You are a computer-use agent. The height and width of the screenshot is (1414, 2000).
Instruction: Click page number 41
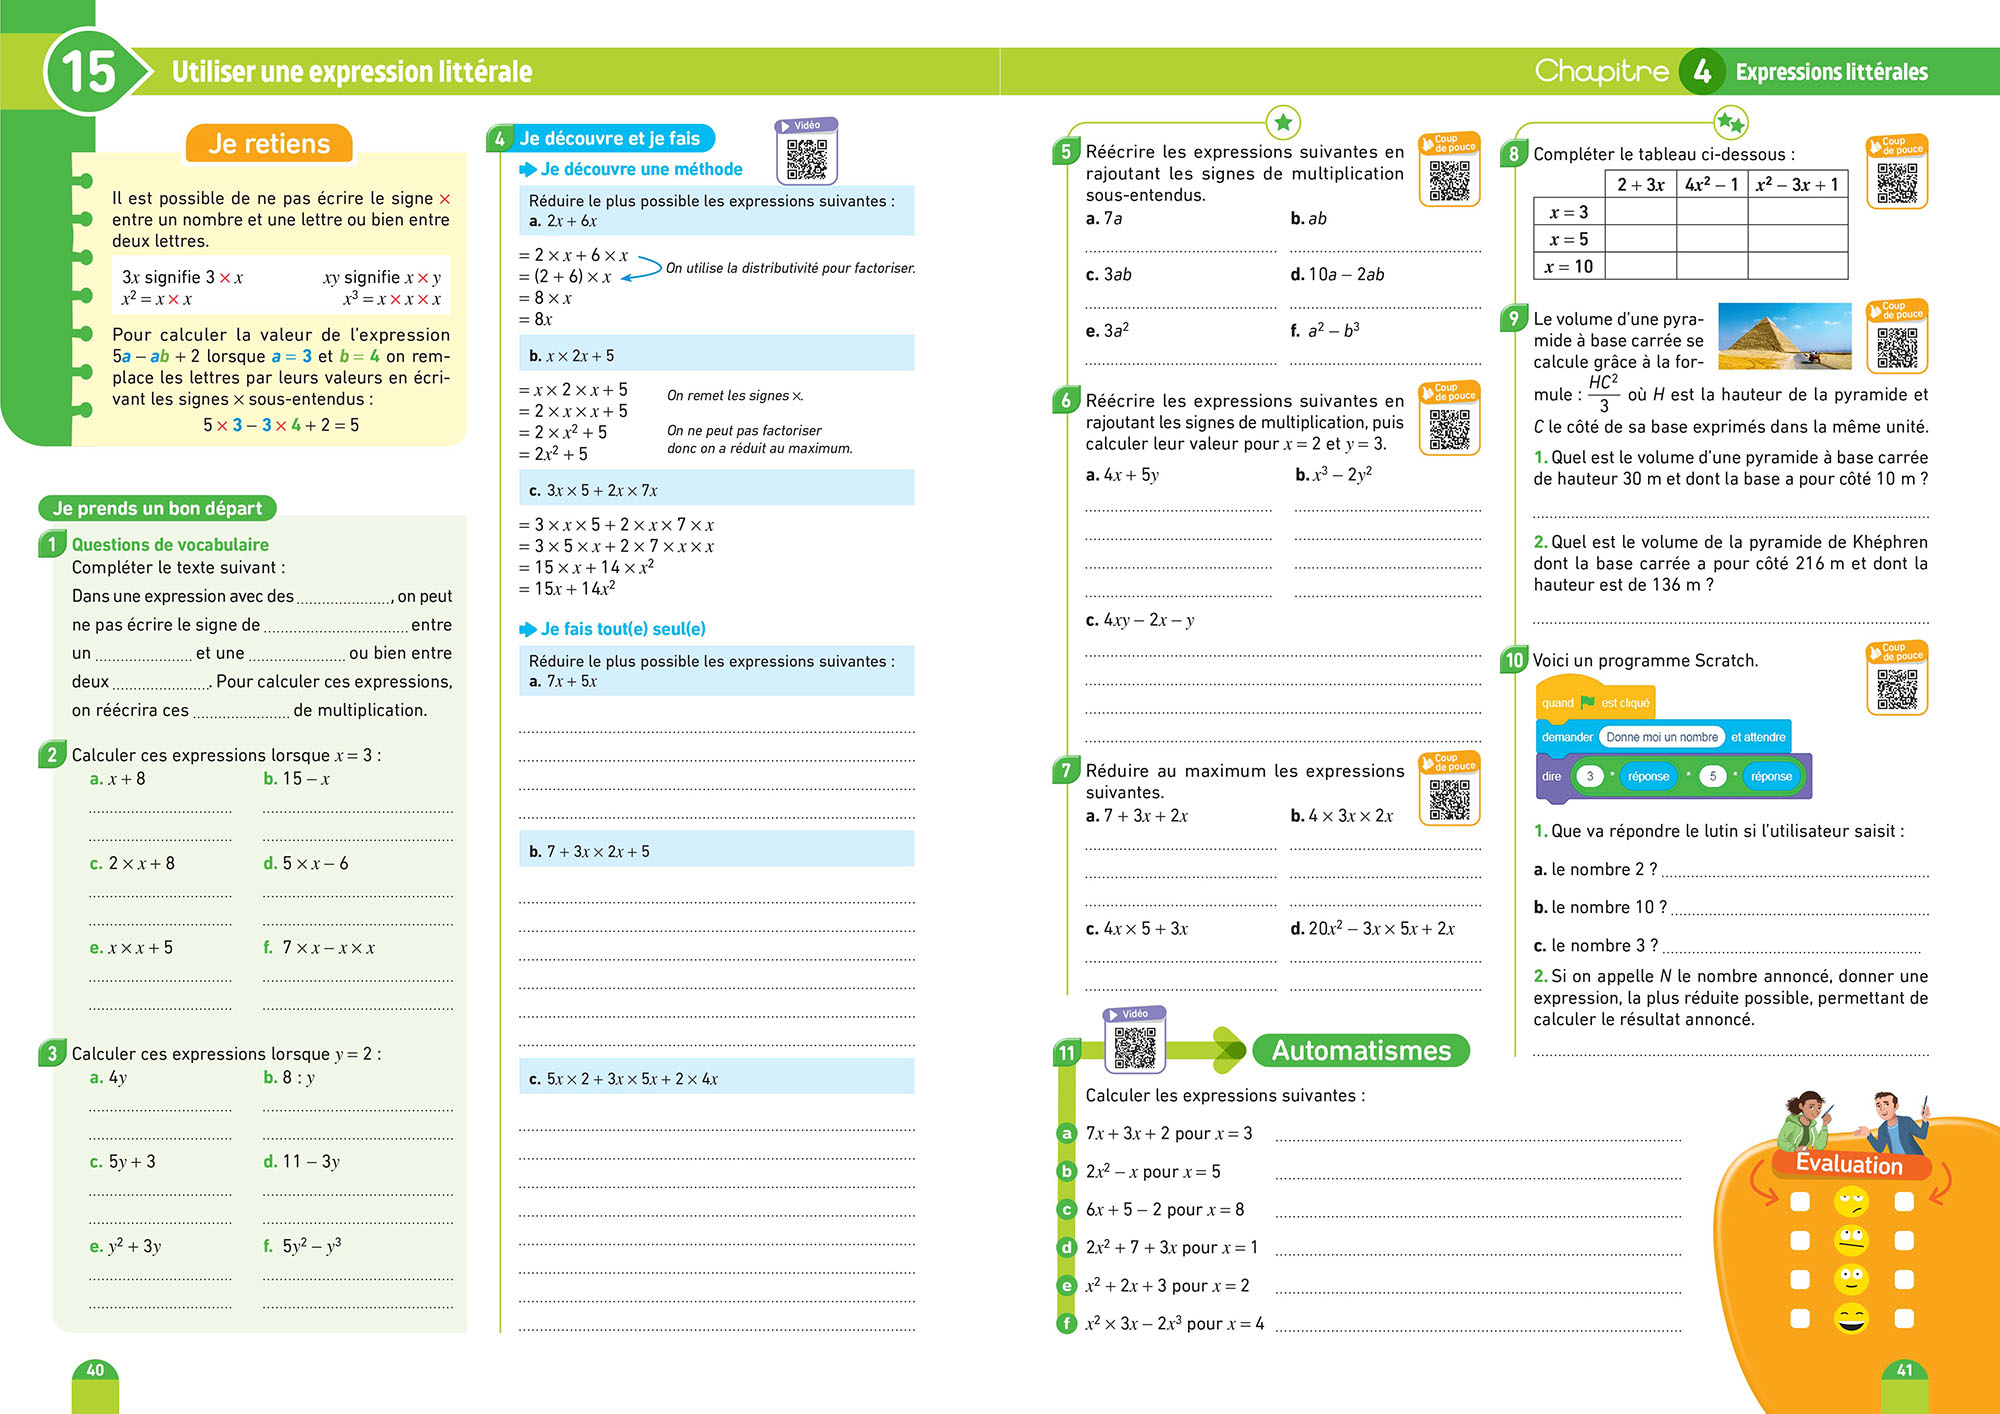click(1904, 1370)
